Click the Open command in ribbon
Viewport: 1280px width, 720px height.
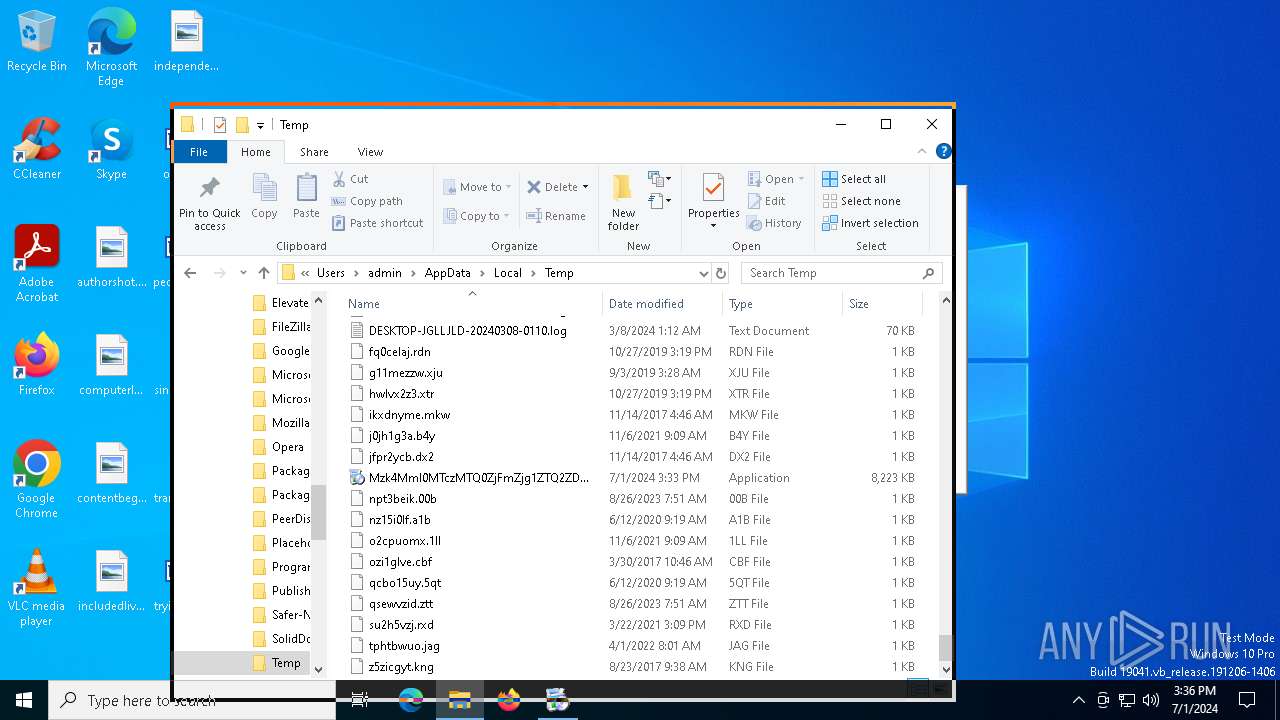point(775,179)
